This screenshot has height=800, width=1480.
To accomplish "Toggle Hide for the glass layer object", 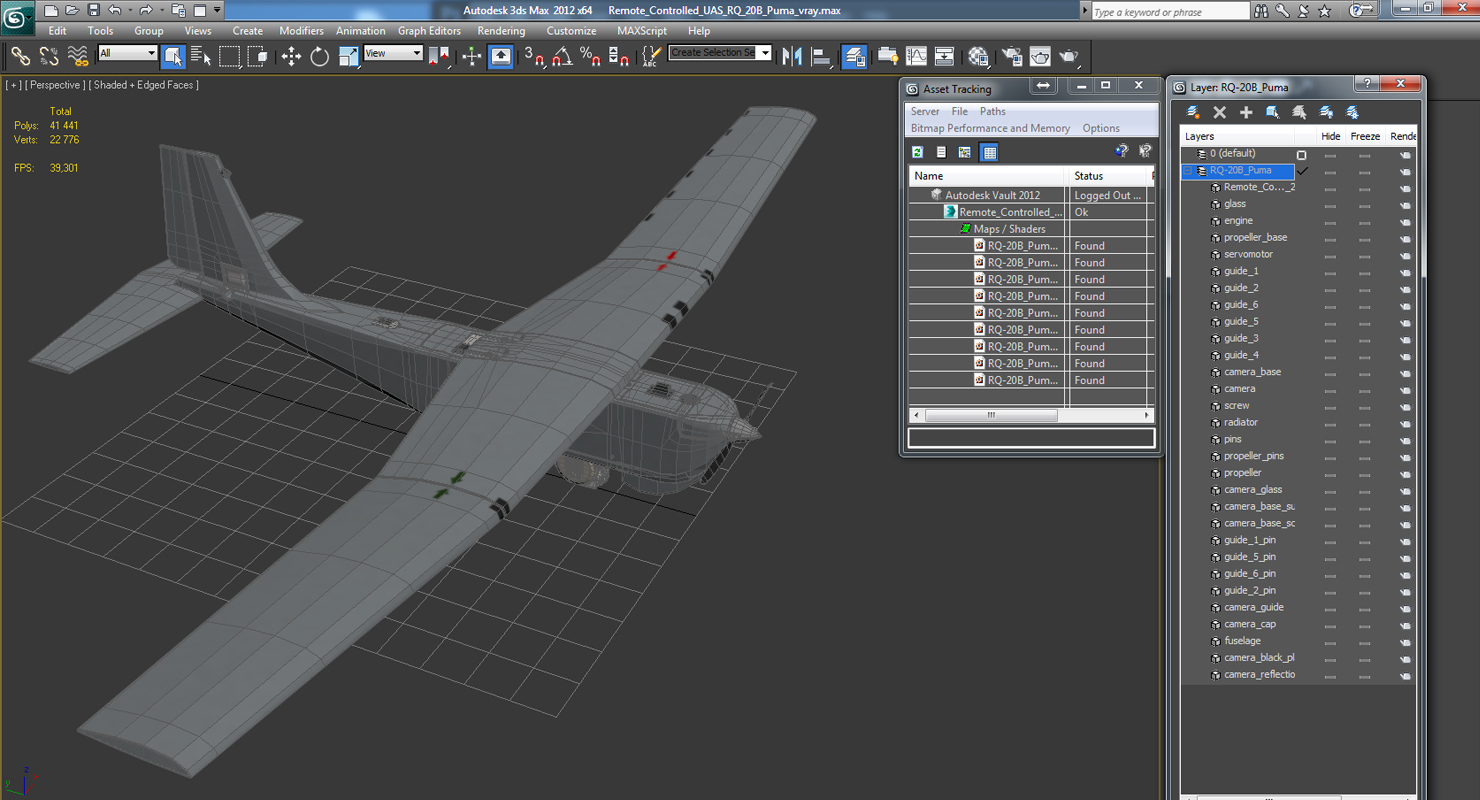I will [1330, 204].
